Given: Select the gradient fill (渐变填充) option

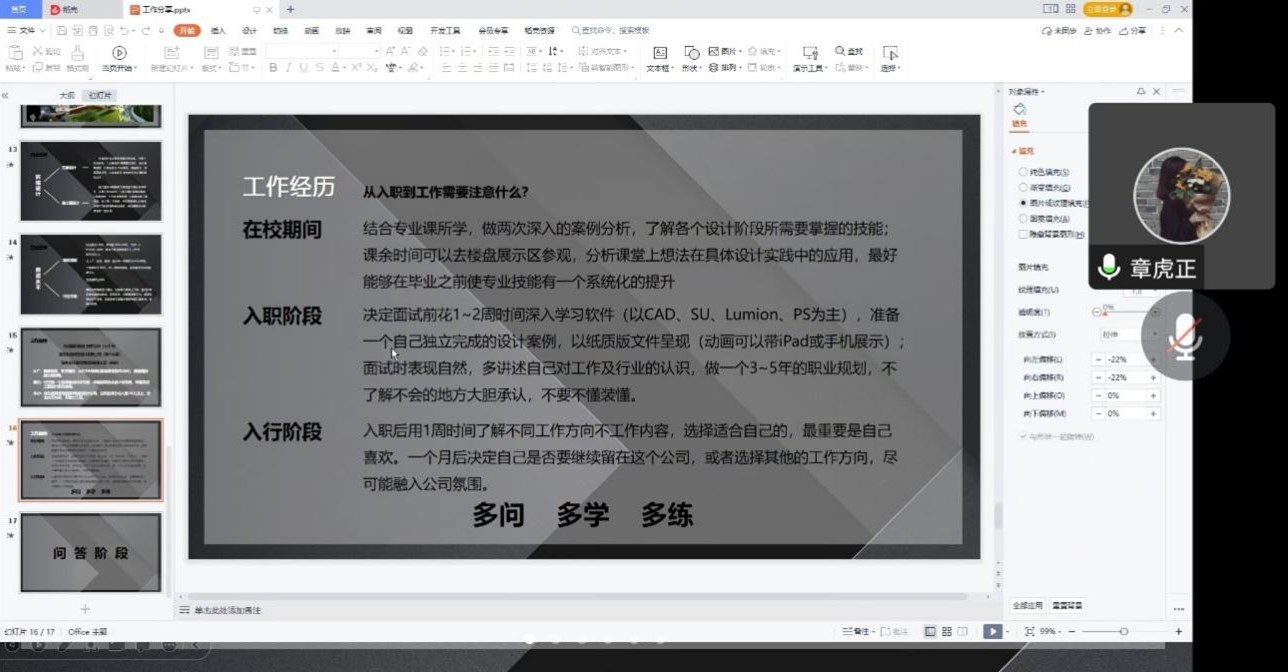Looking at the screenshot, I should [1023, 187].
